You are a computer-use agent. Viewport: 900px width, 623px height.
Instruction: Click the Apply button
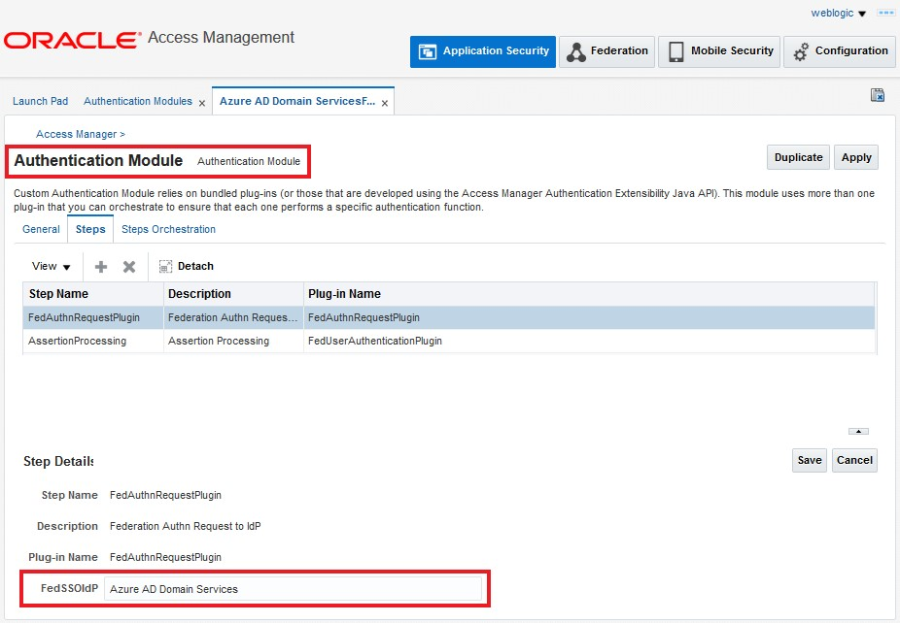[856, 158]
